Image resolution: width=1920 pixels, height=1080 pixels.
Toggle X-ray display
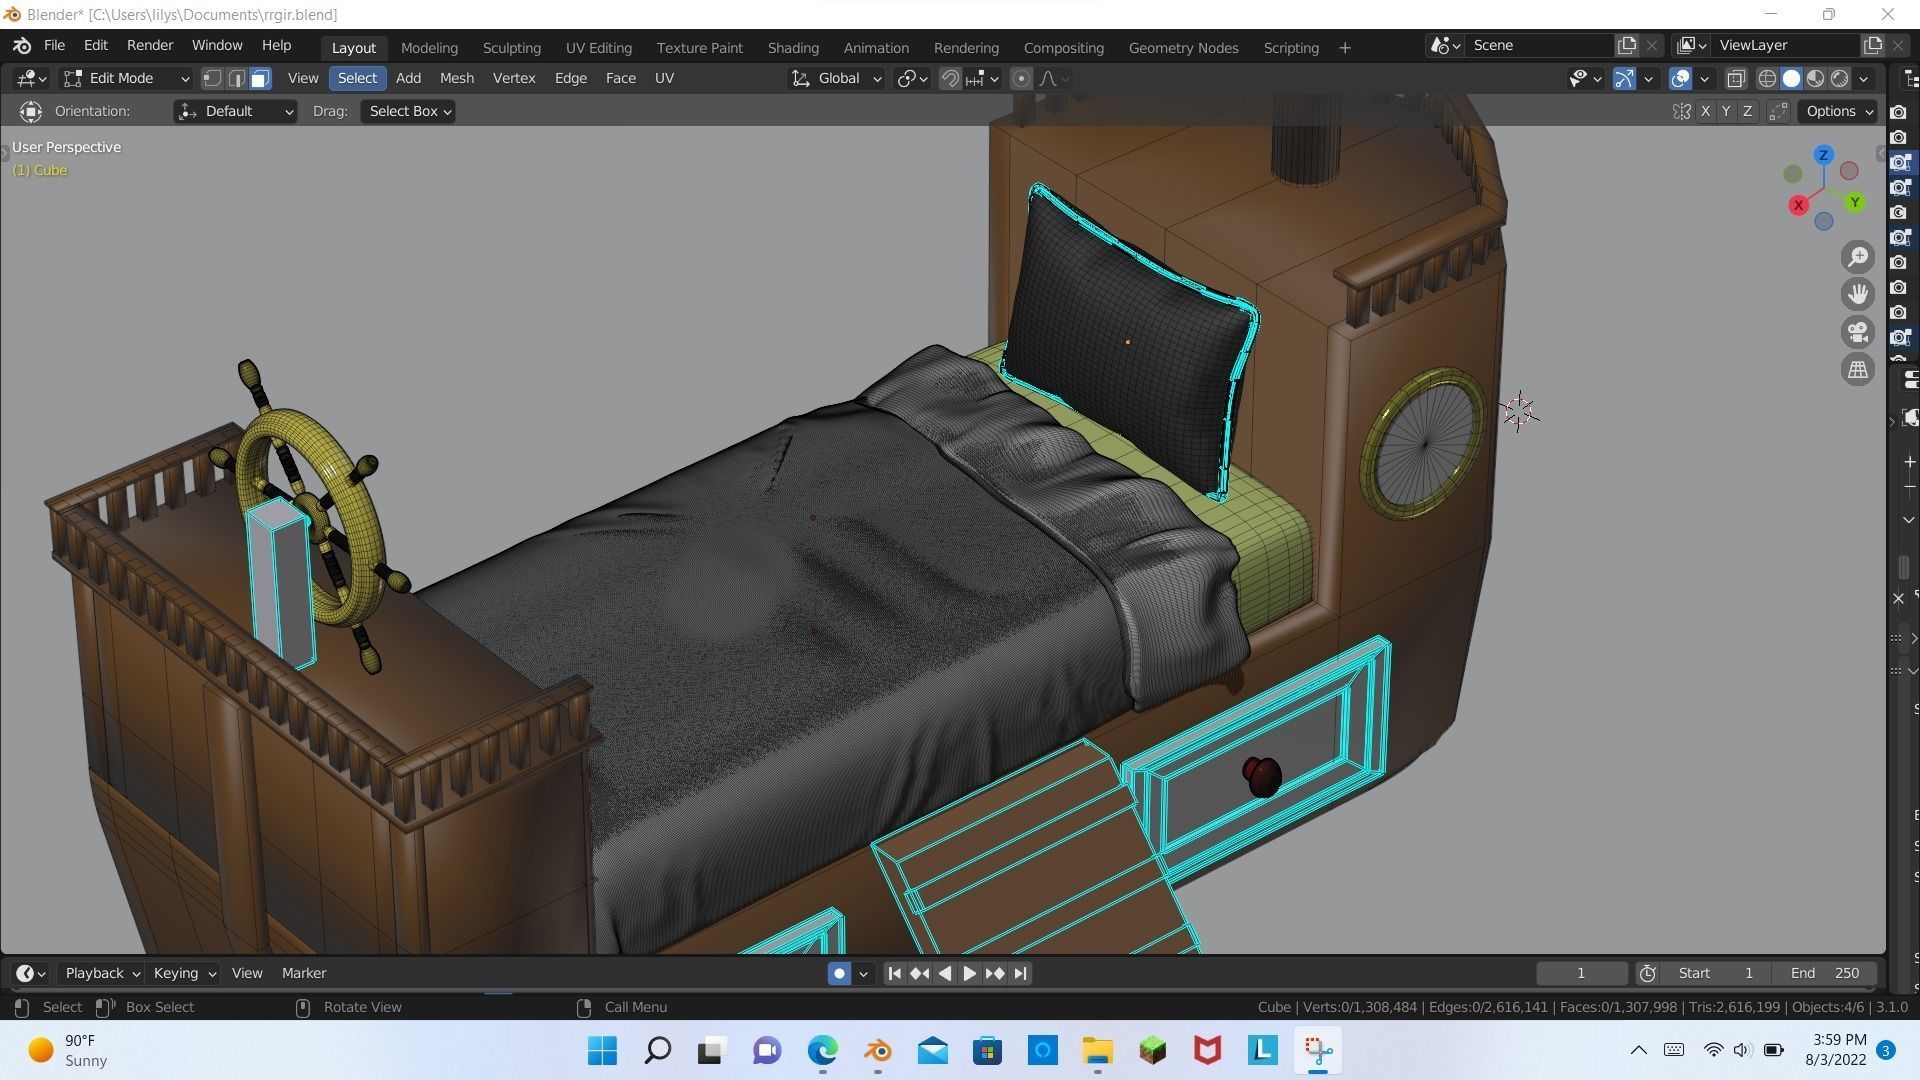(x=1736, y=78)
